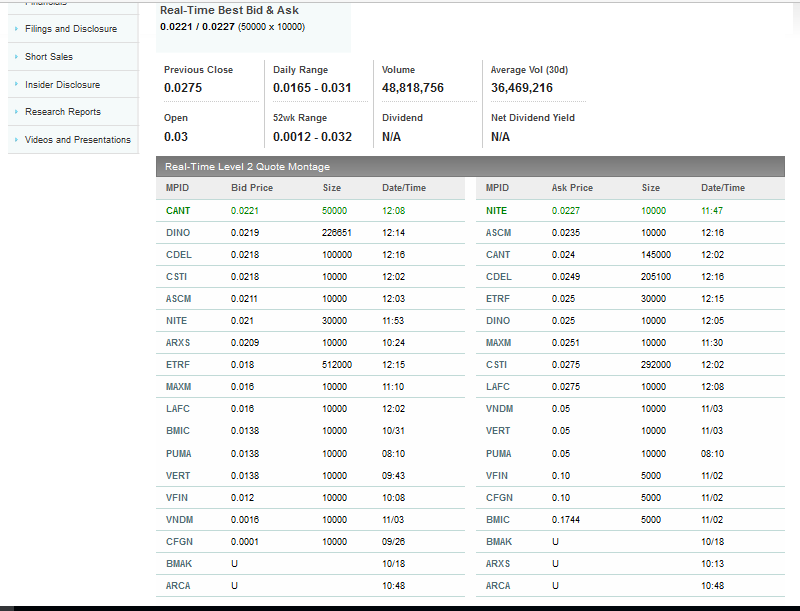Select the CANT best bid row MPID
Viewport: 800px width, 611px height.
(x=178, y=211)
